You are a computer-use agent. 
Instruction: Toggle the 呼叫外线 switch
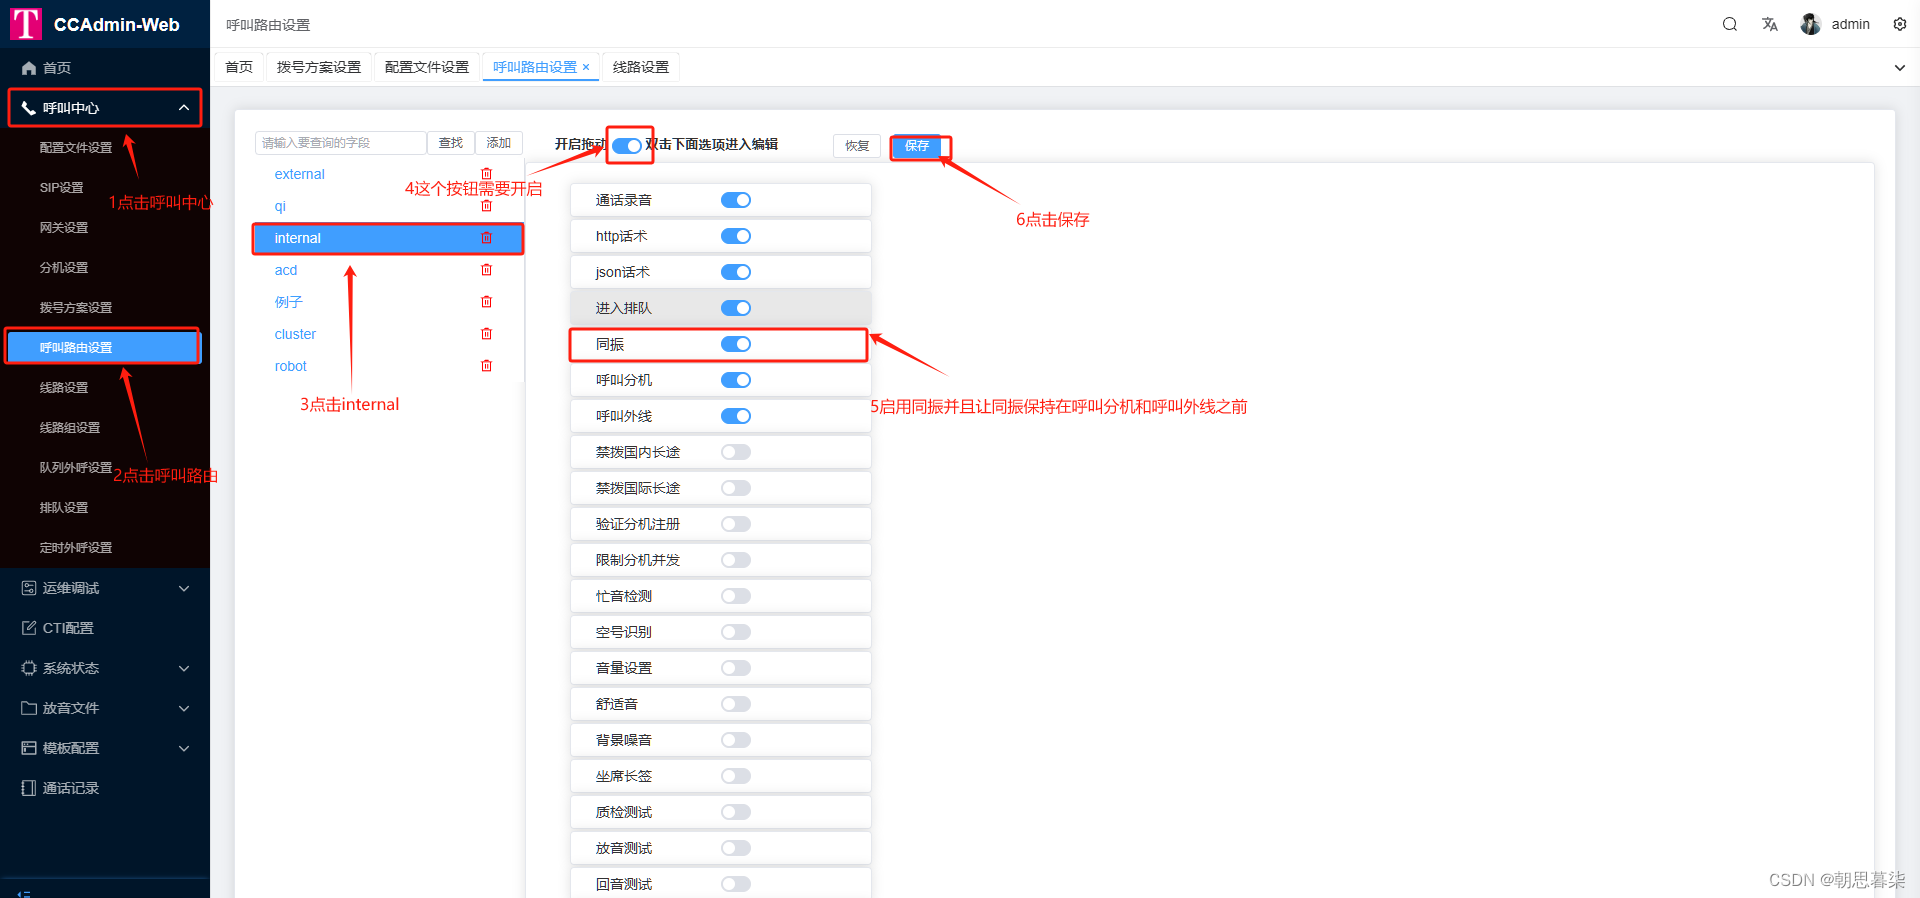click(x=736, y=416)
